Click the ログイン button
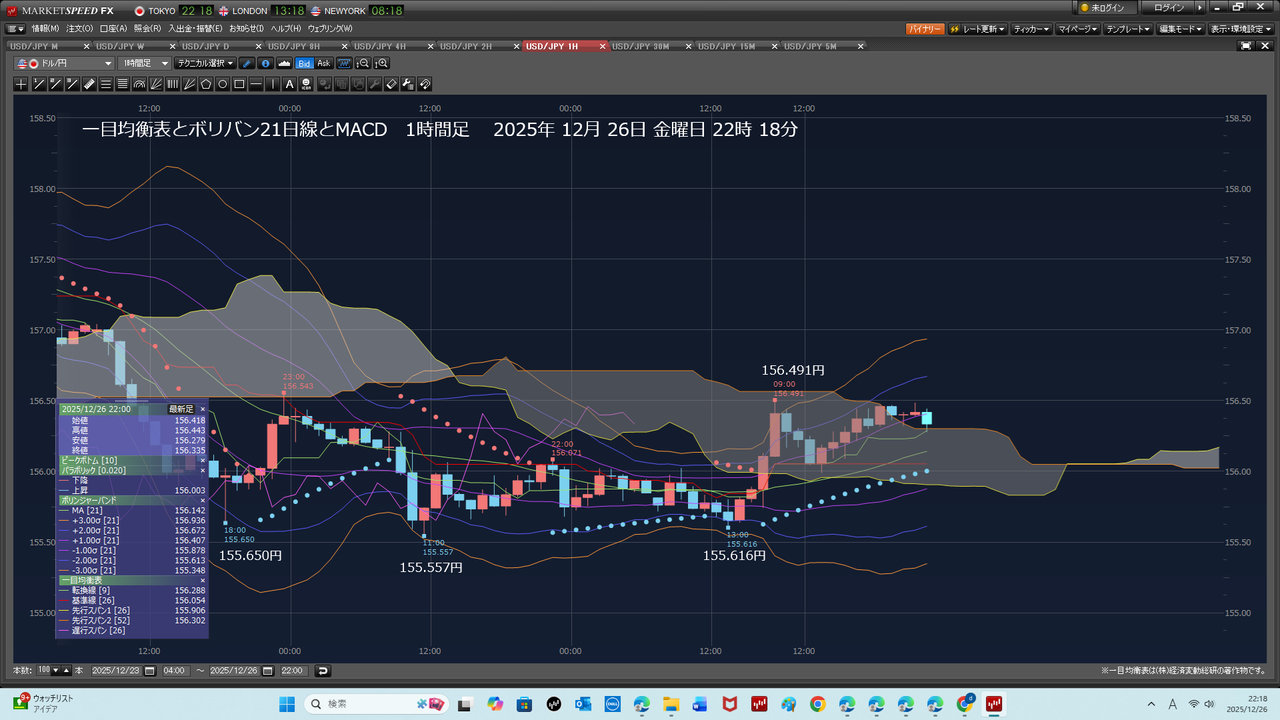Image resolution: width=1280 pixels, height=720 pixels. pyautogui.click(x=1168, y=8)
